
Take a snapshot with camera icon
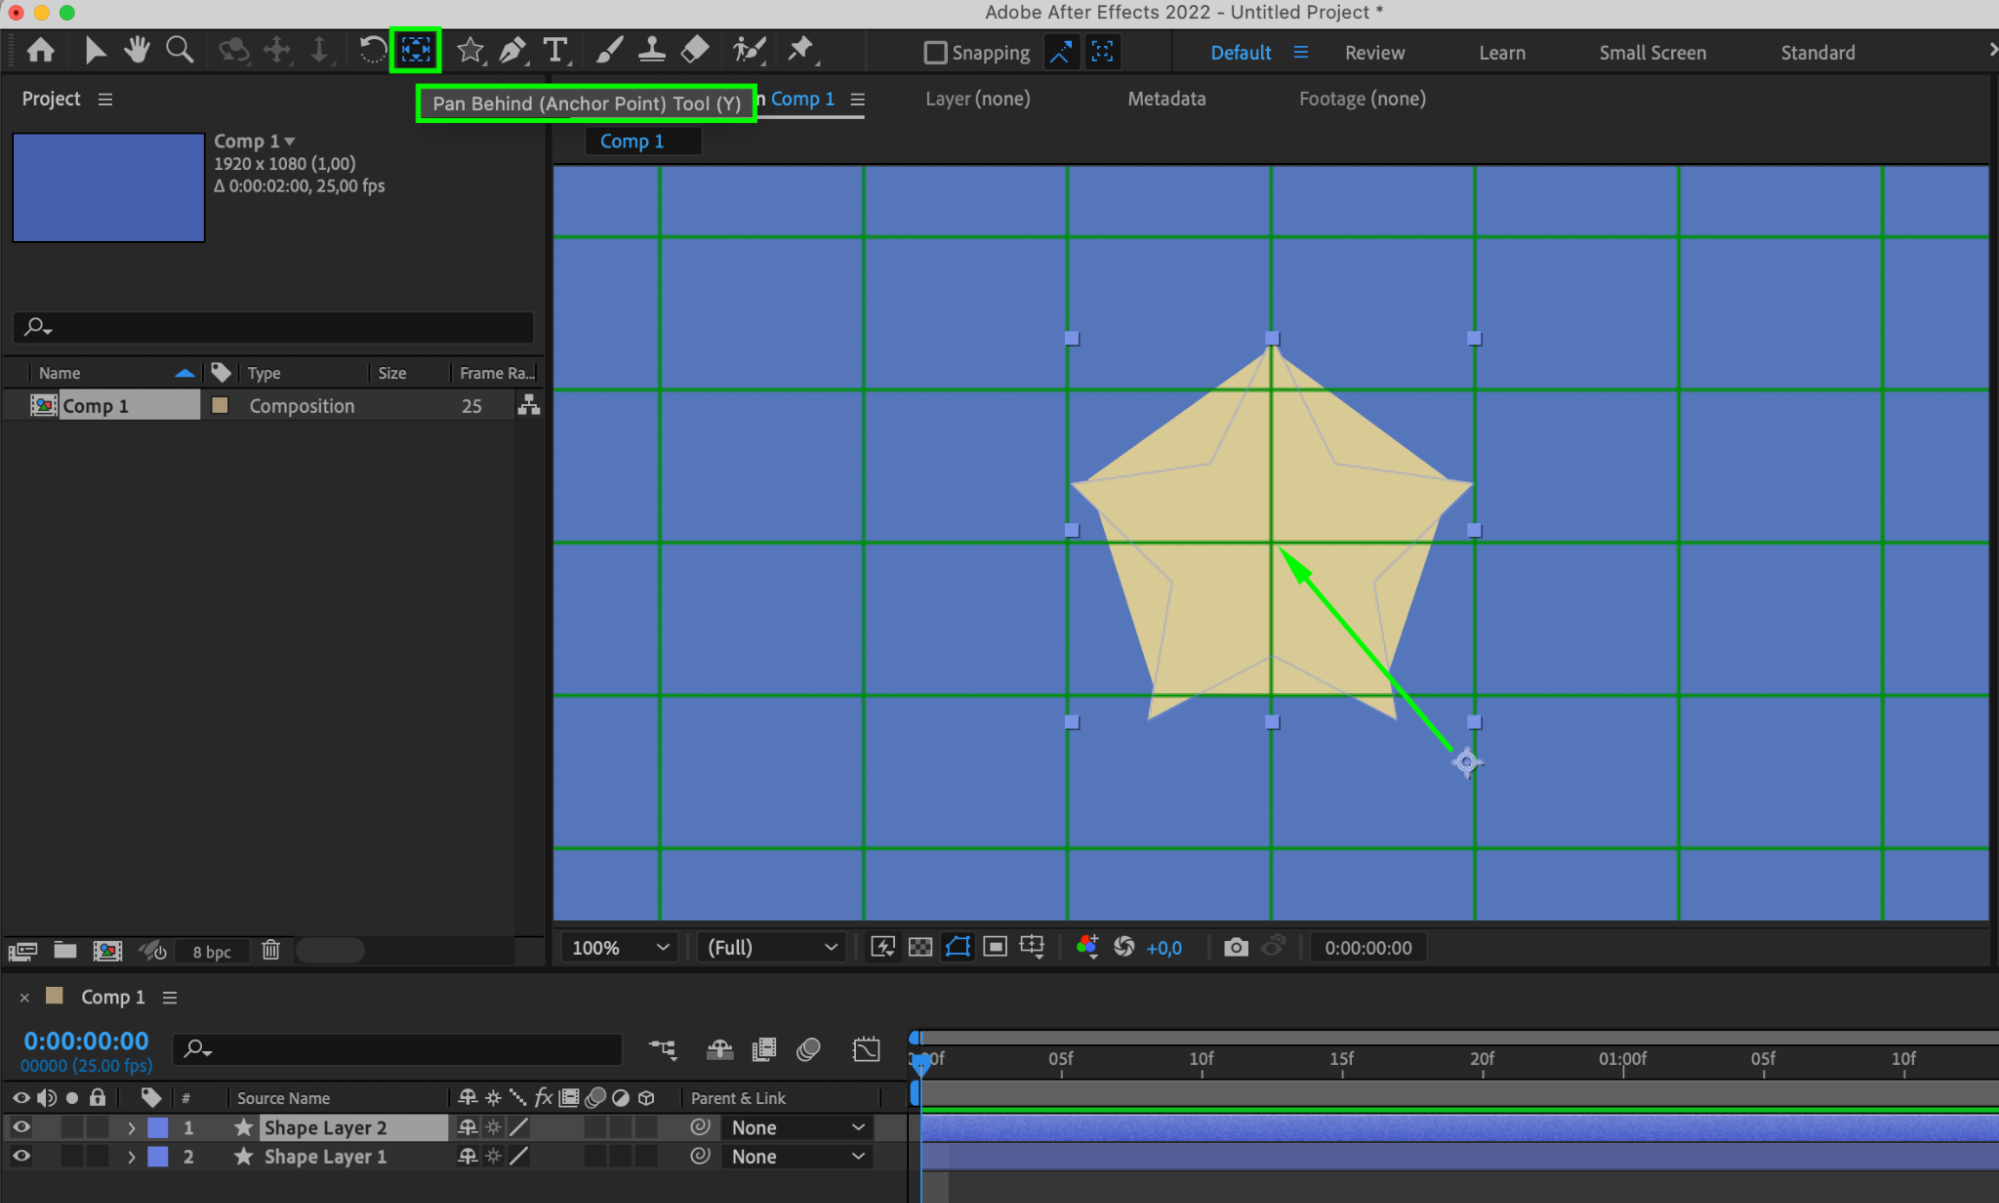(x=1236, y=947)
